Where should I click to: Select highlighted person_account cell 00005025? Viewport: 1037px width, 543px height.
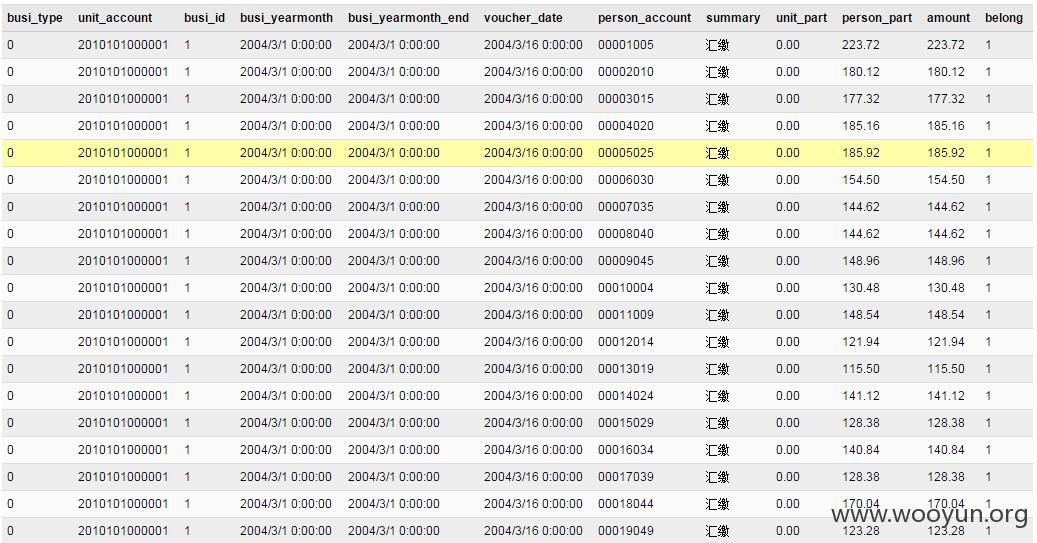(626, 153)
